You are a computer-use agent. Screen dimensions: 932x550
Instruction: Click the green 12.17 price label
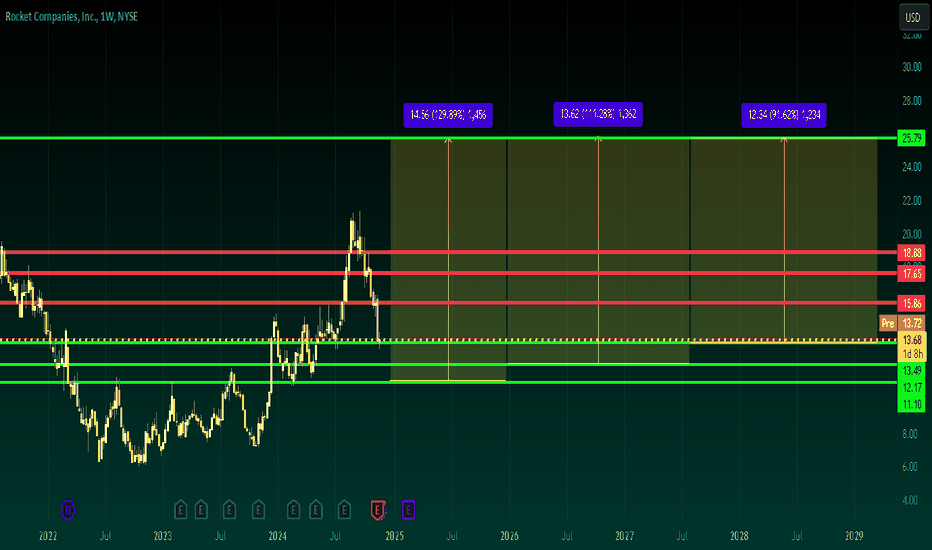pos(912,388)
